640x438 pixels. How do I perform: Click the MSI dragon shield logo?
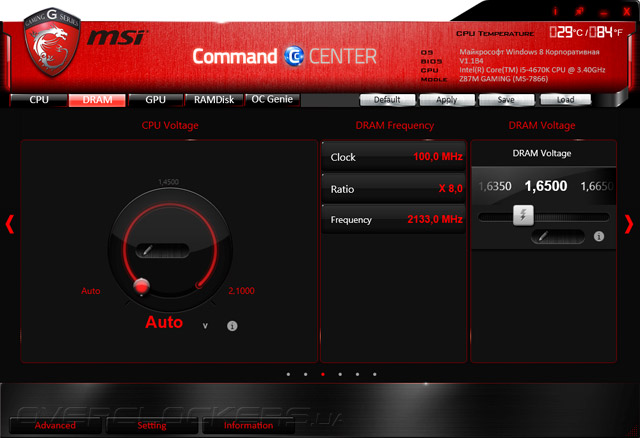pos(52,42)
